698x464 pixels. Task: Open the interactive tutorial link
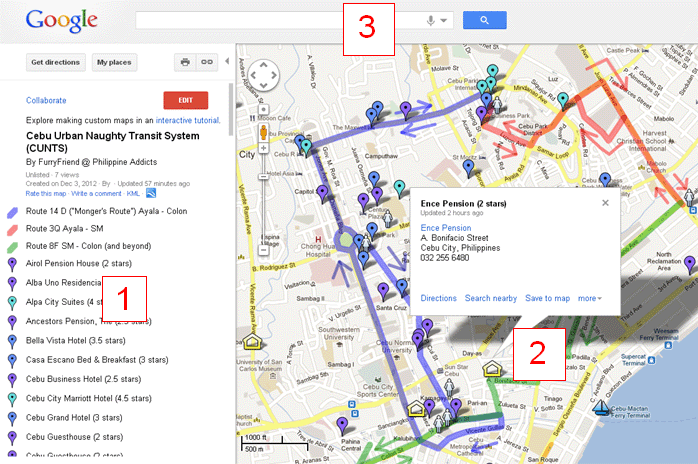(x=188, y=120)
